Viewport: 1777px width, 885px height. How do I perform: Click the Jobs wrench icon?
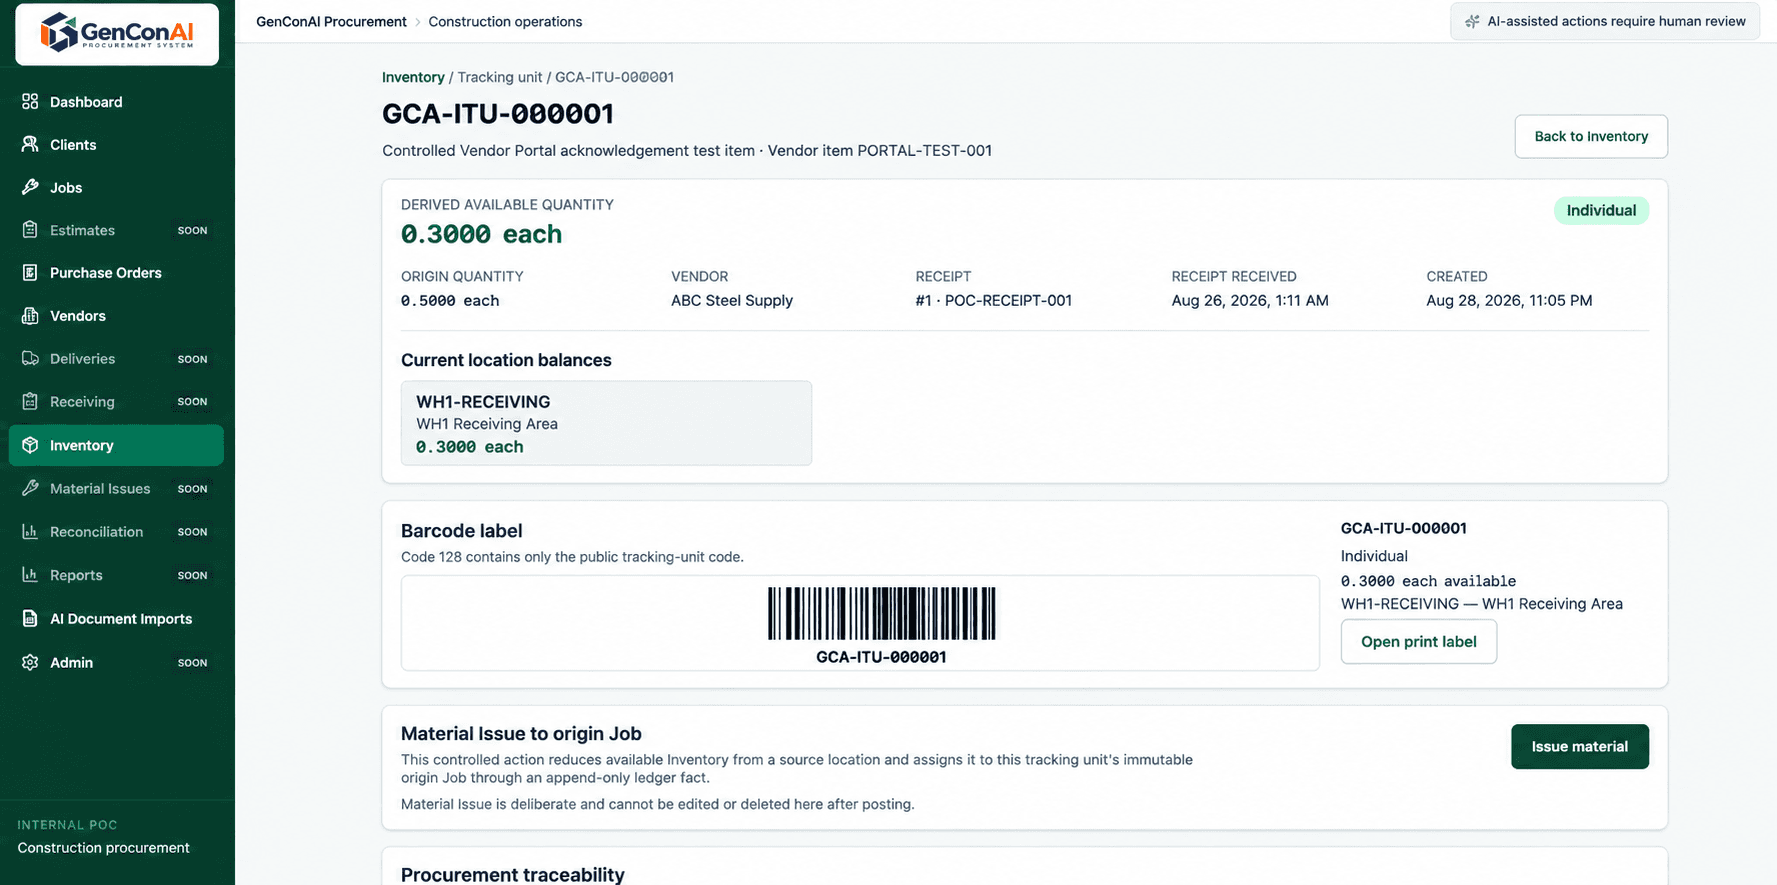coord(30,187)
